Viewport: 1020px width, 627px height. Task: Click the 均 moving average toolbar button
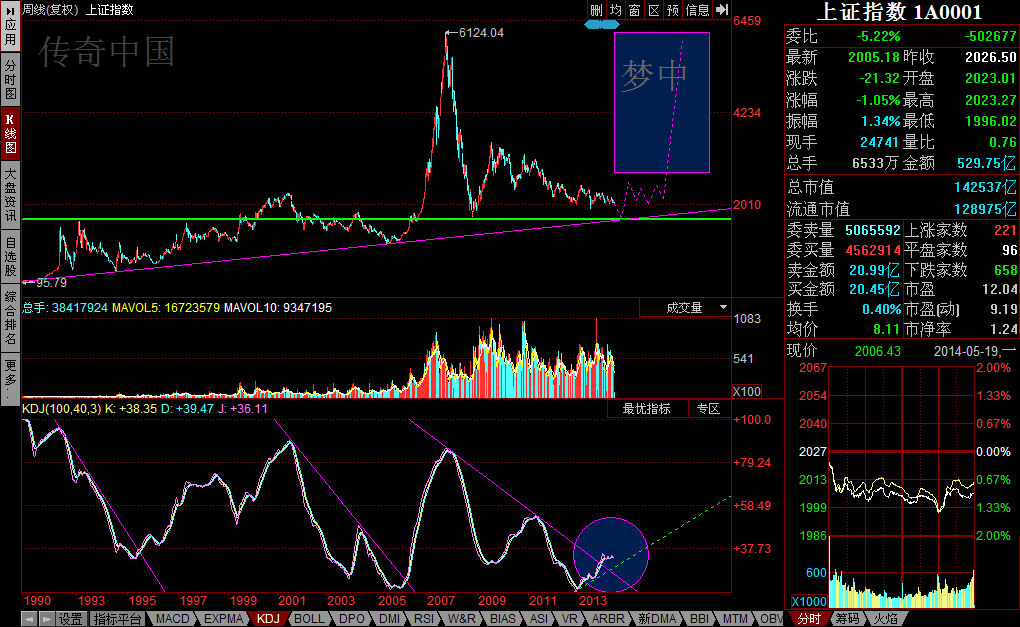coord(616,10)
